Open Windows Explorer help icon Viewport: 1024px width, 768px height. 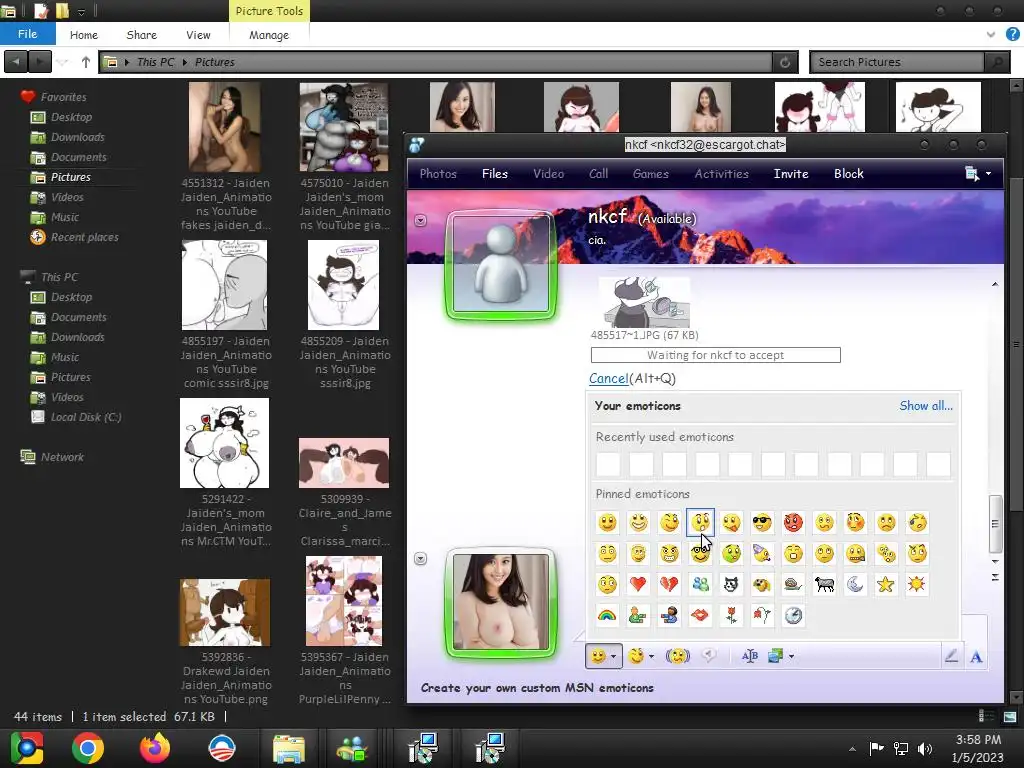point(1013,34)
